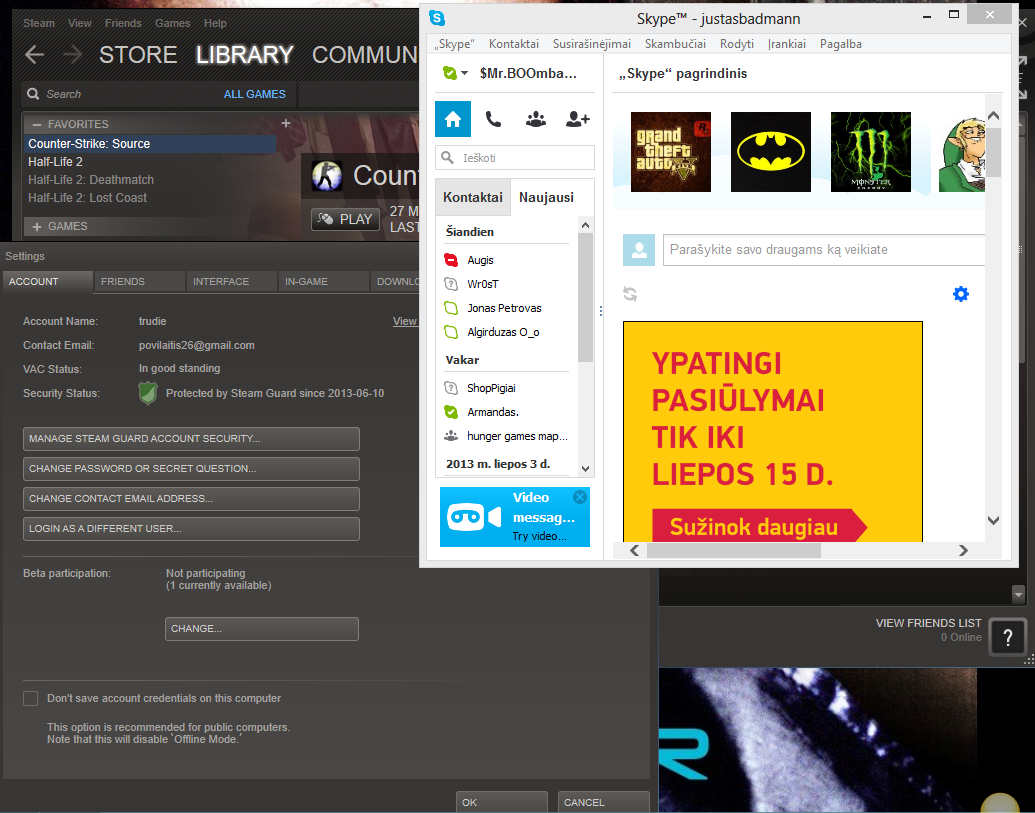Click Login as a Different User button
Viewport: 1035px width, 813px height.
191,529
